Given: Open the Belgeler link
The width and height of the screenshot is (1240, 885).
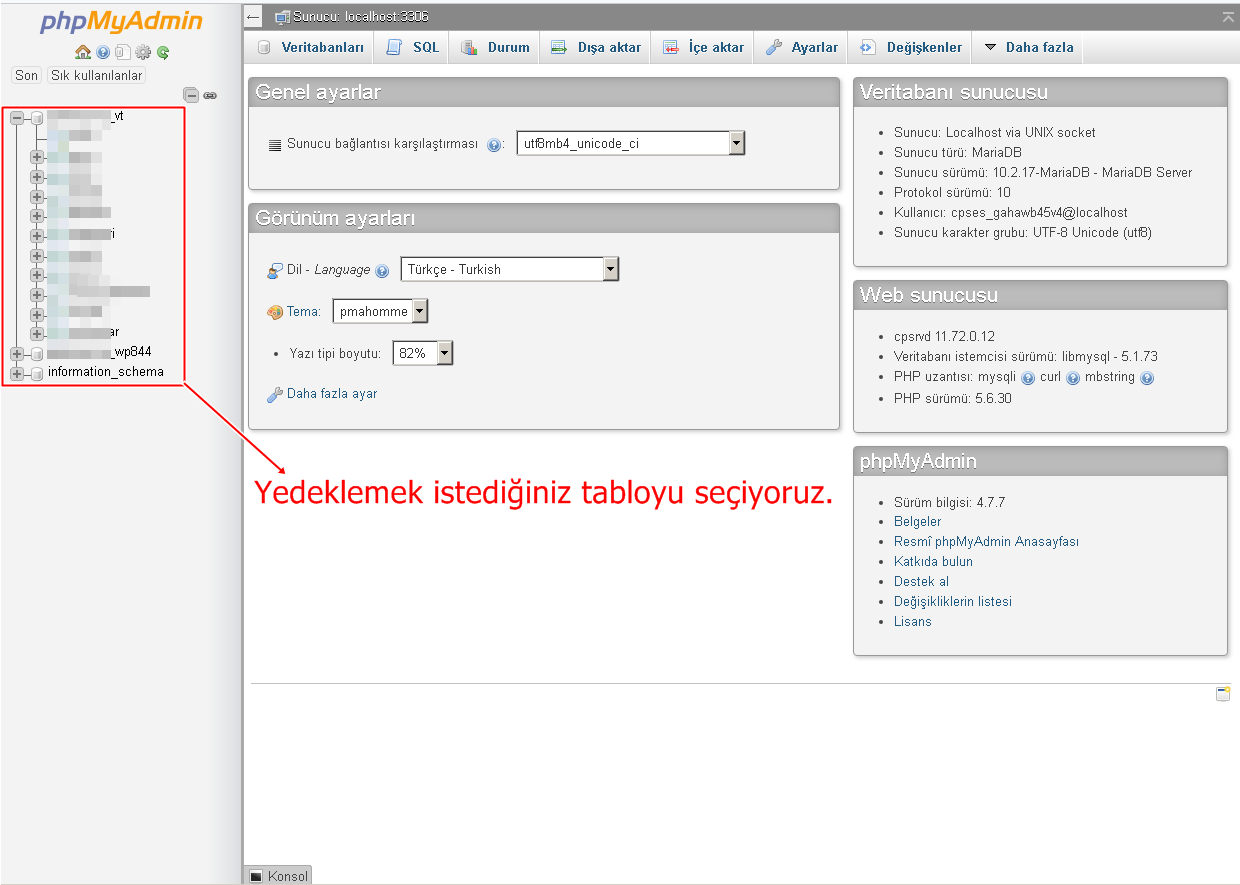Looking at the screenshot, I should pos(918,522).
